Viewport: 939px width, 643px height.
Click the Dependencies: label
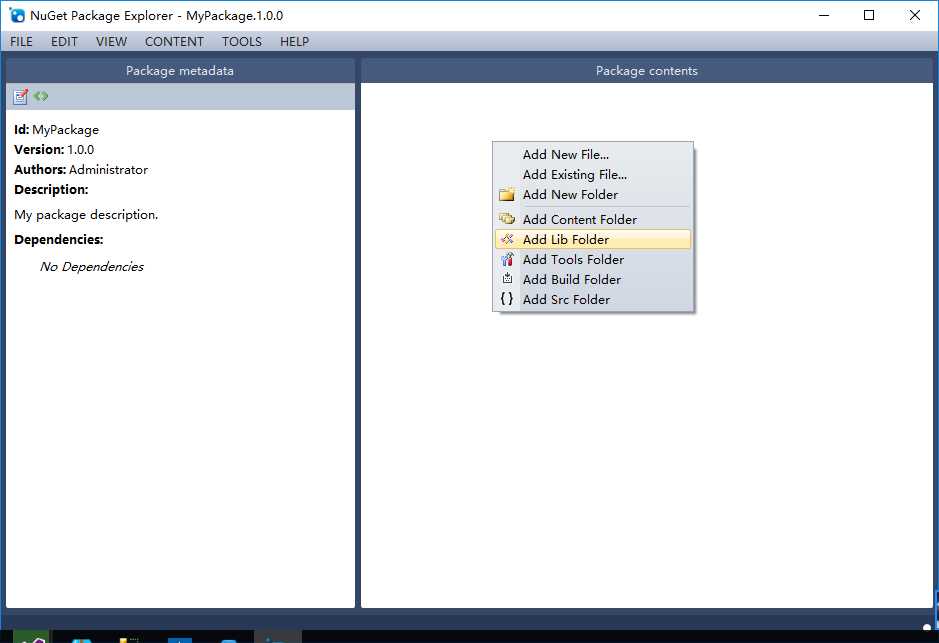click(x=59, y=239)
